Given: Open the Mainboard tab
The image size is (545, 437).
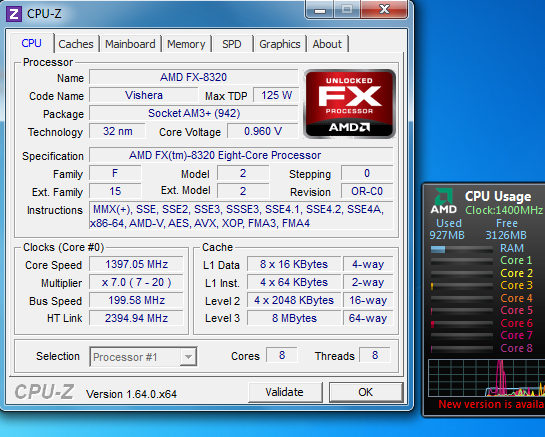Looking at the screenshot, I should (x=130, y=44).
